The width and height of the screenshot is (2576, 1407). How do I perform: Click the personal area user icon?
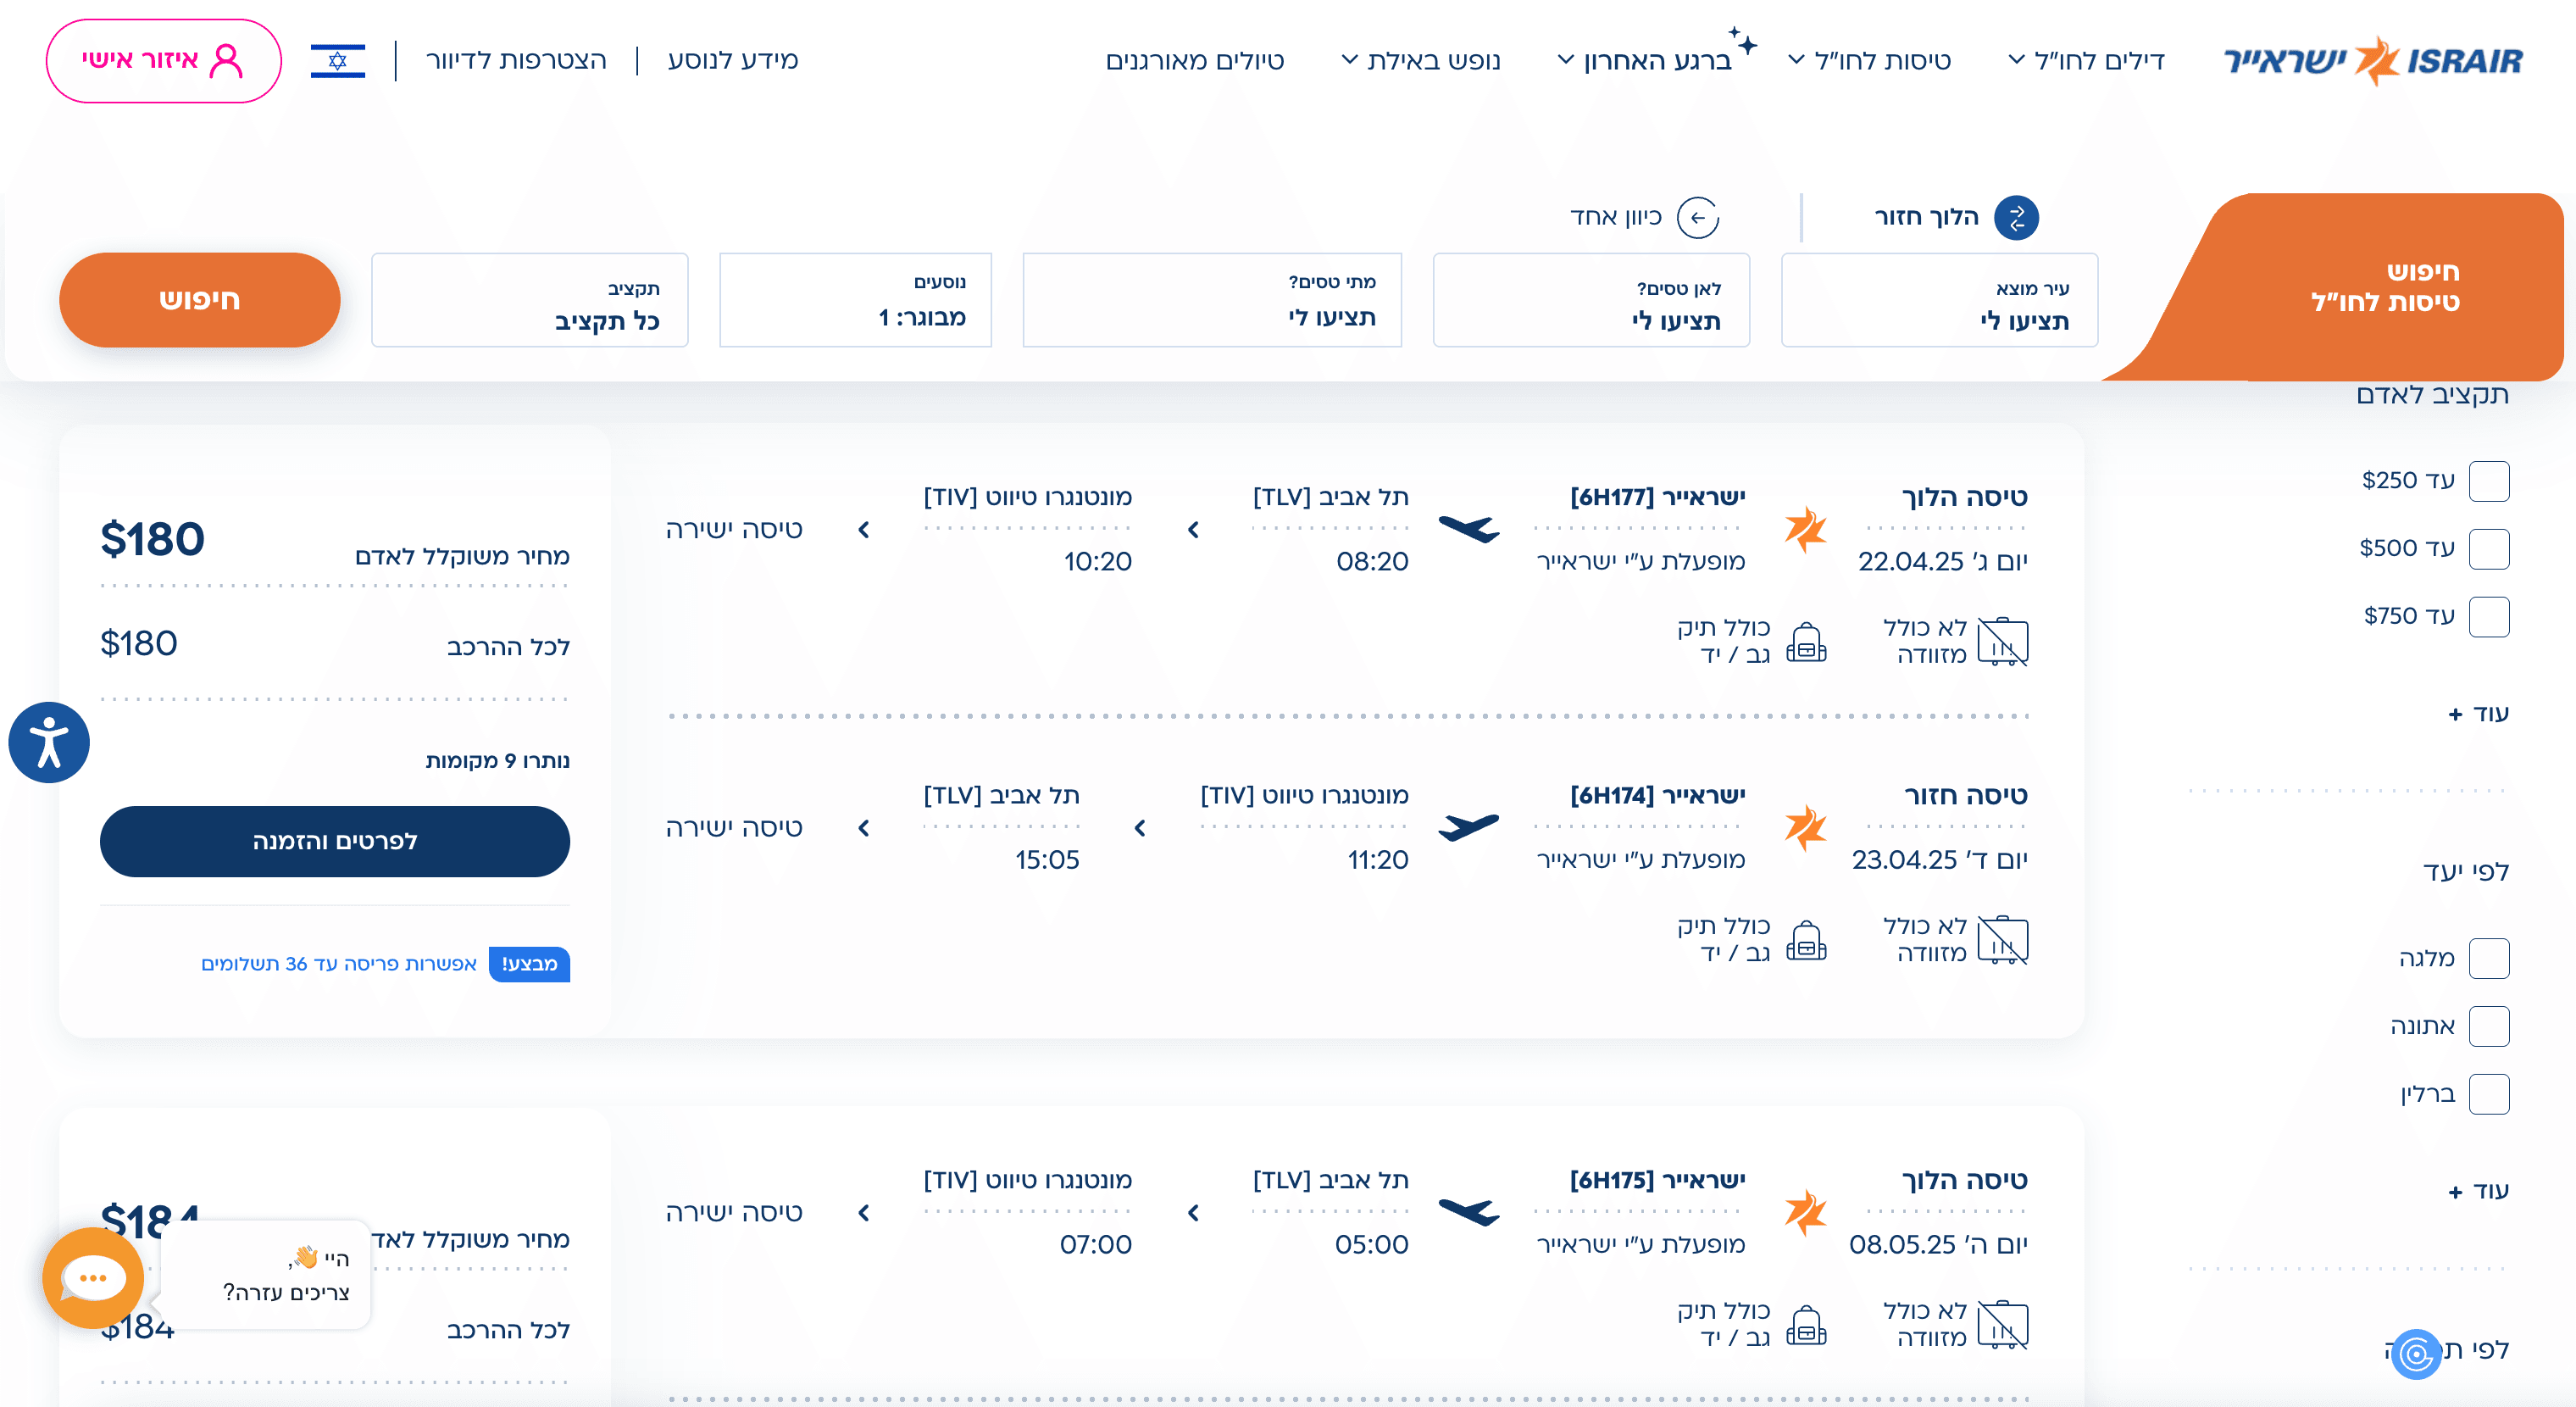227,61
